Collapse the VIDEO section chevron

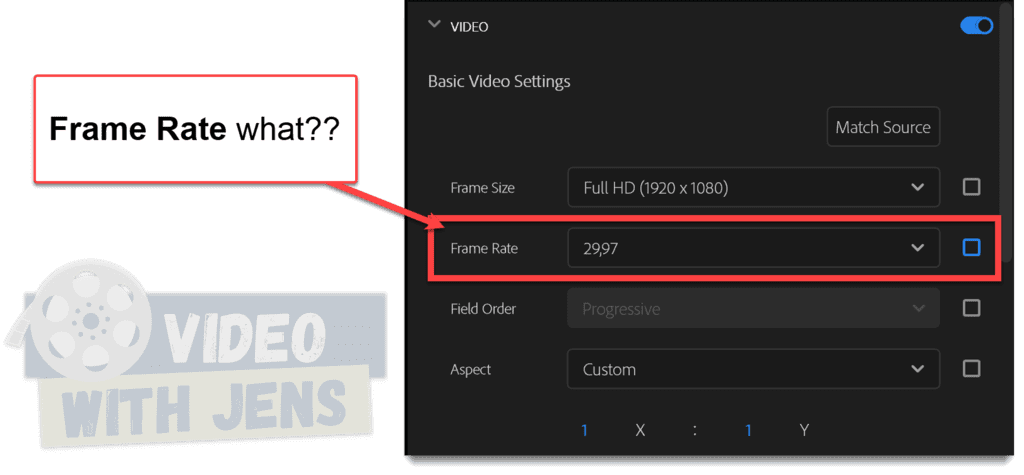coord(434,25)
